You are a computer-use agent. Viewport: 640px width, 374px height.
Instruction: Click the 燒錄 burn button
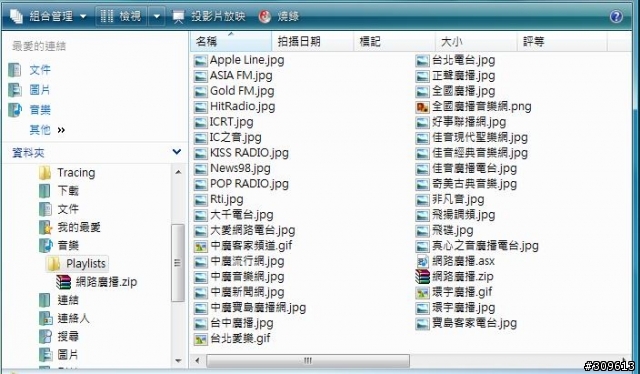(x=279, y=16)
